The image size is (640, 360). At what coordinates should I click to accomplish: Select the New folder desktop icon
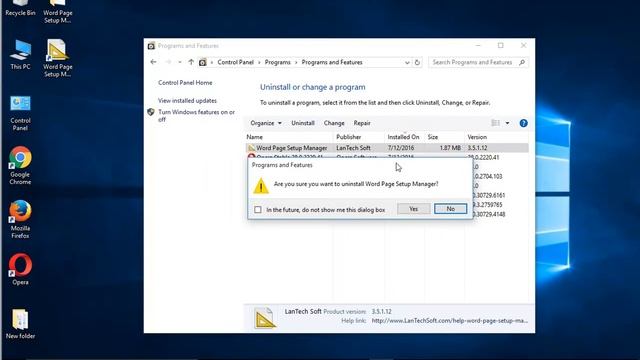click(20, 324)
